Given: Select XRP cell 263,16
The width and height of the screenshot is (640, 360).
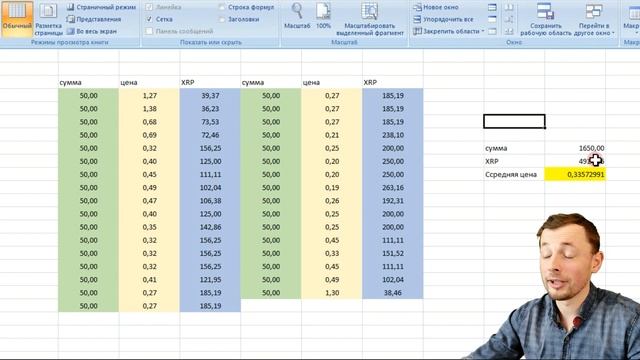Looking at the screenshot, I should 393,187.
